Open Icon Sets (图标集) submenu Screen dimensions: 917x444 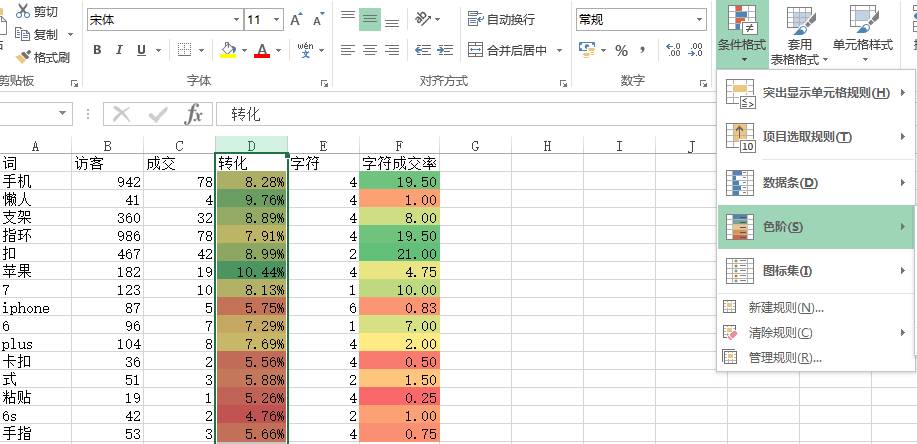pyautogui.click(x=815, y=271)
